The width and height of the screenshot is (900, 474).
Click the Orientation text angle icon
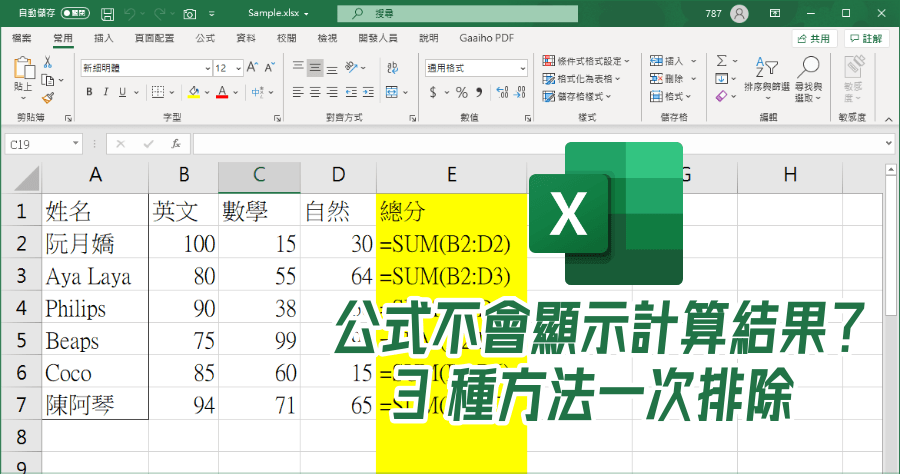[x=351, y=68]
